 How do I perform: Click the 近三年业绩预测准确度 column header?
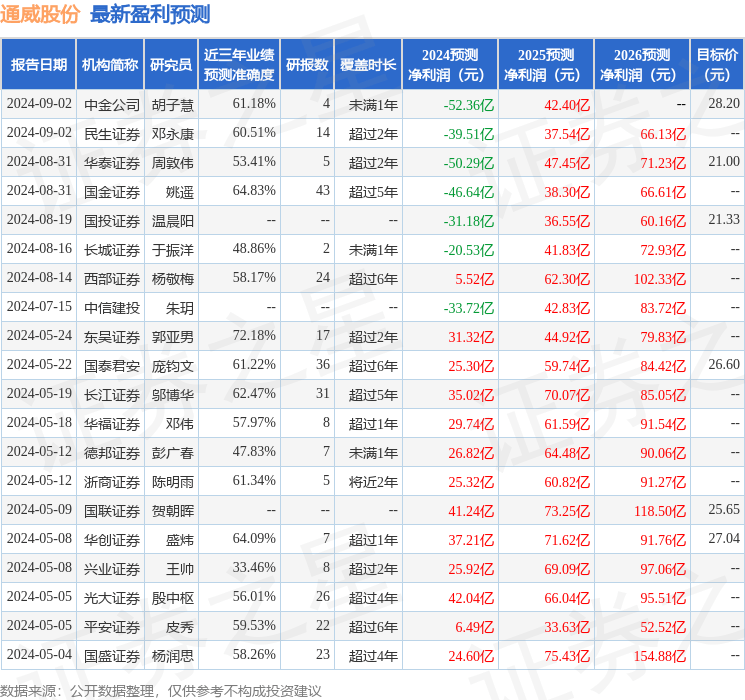[239, 65]
